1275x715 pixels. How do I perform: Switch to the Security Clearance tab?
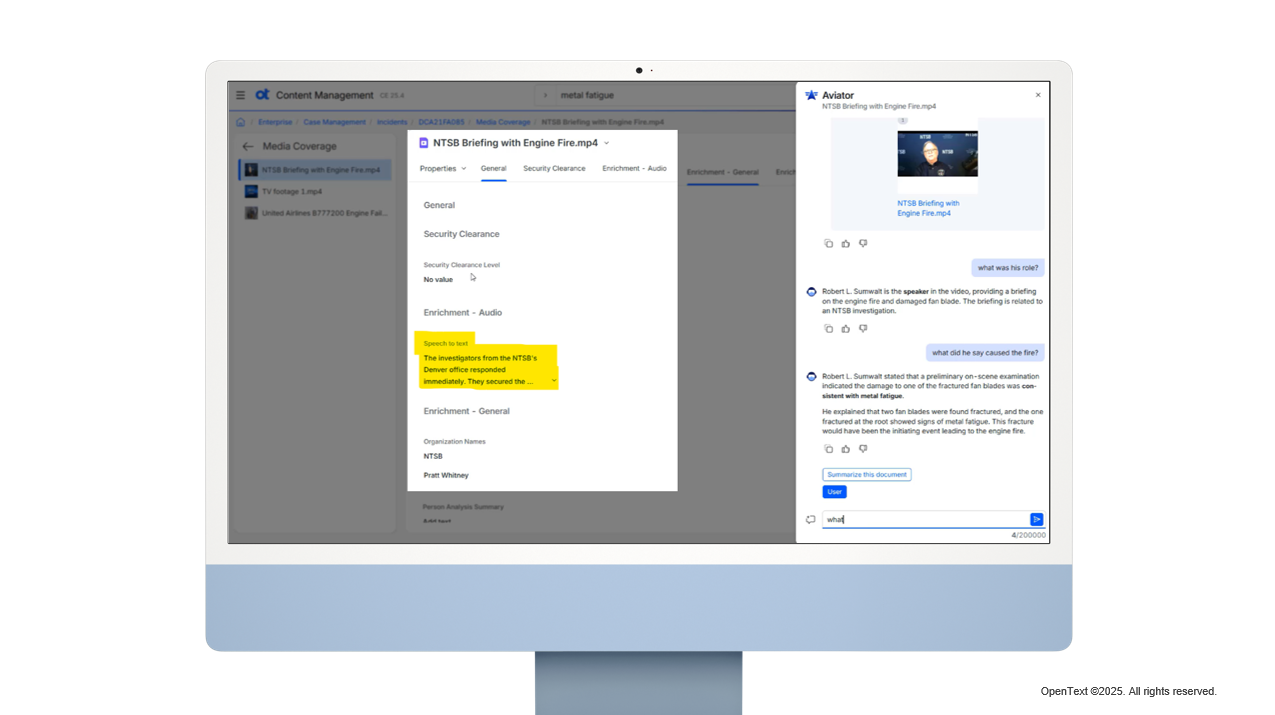[x=554, y=168]
